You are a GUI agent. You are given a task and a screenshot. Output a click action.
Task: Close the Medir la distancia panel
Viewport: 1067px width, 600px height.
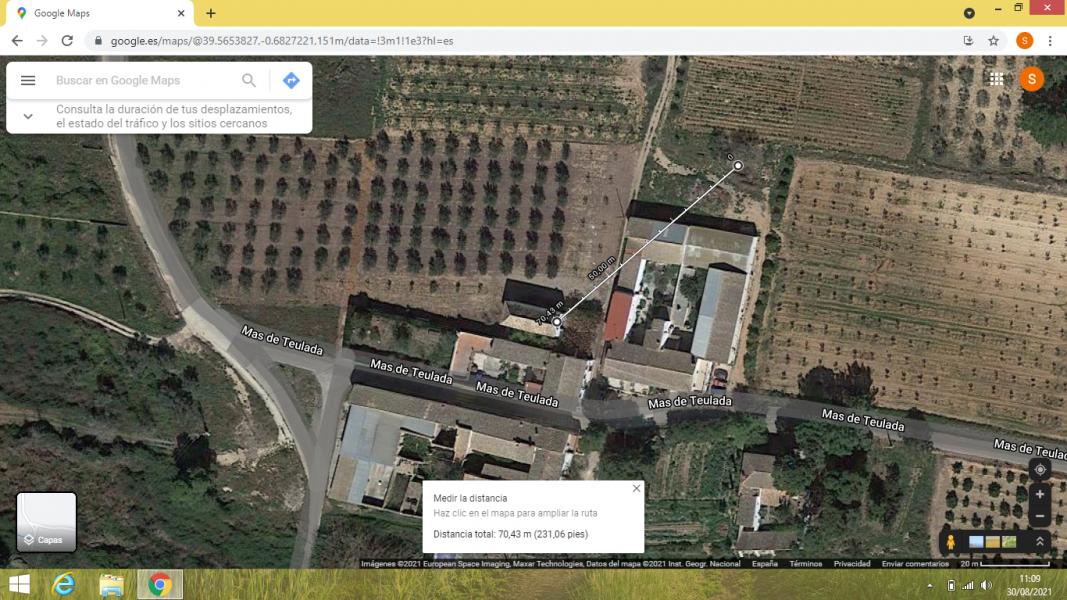(x=636, y=489)
